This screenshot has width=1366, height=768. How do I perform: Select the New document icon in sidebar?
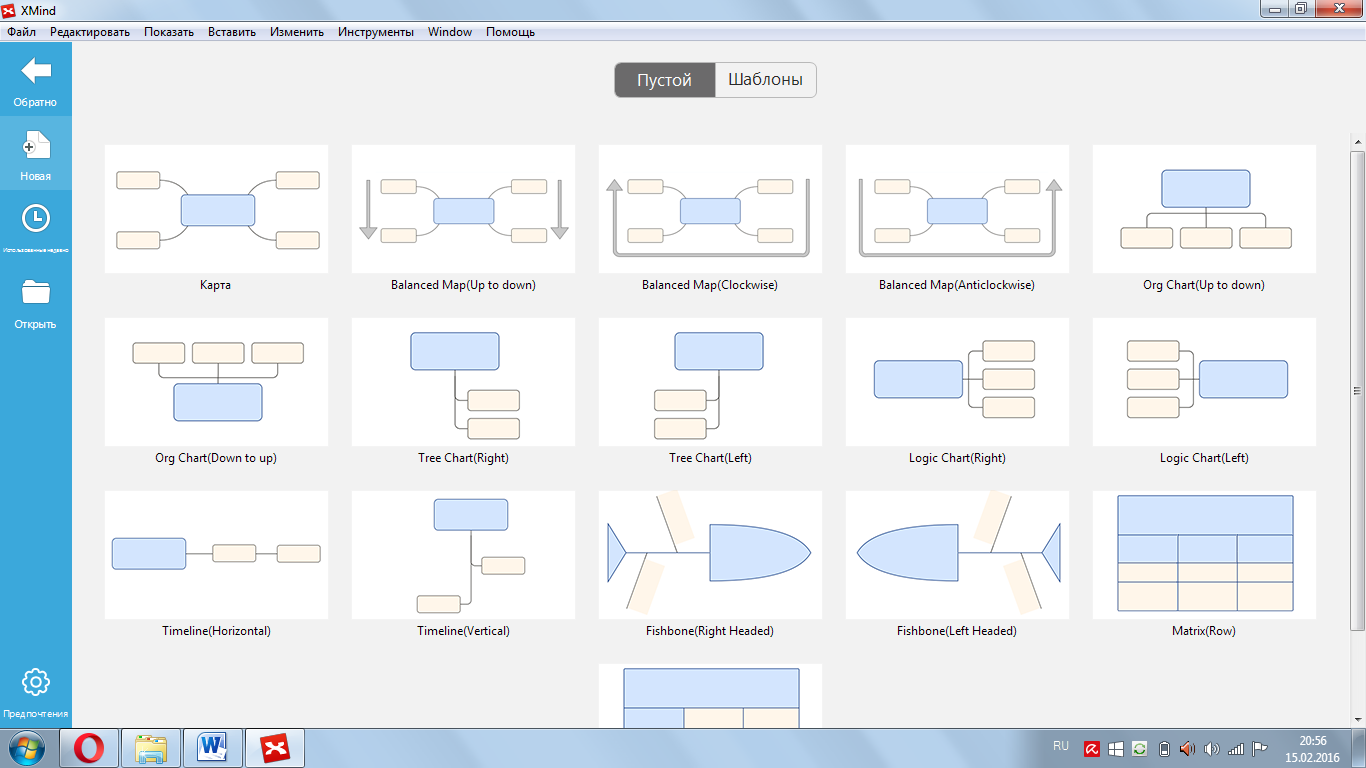point(36,145)
